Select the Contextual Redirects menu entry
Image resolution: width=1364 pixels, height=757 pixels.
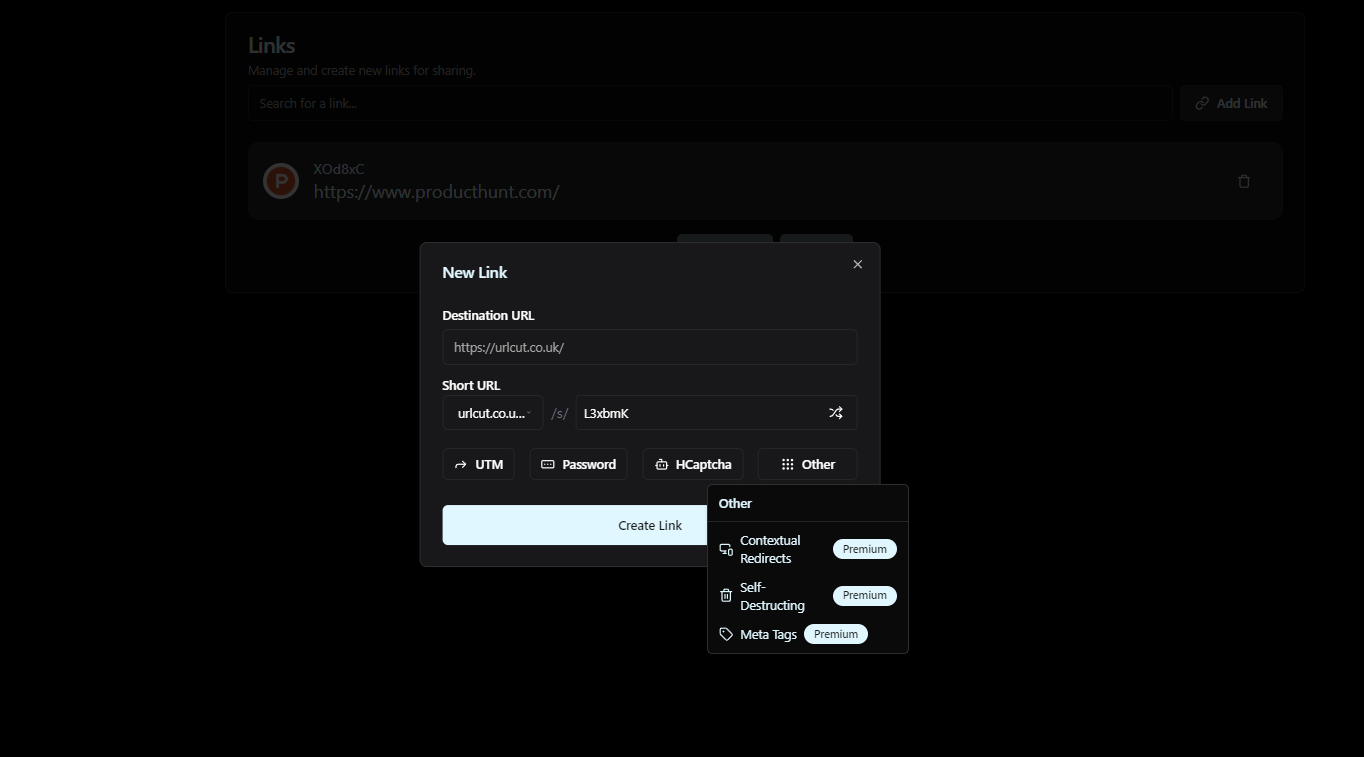click(808, 549)
